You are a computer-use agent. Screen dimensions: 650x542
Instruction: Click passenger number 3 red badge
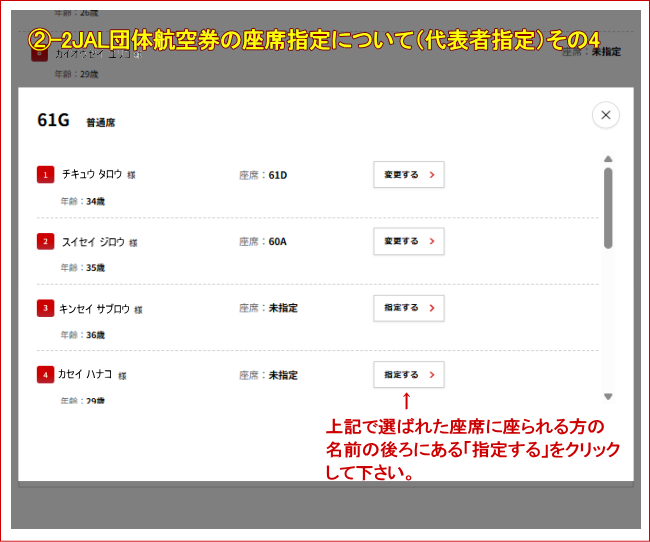click(x=46, y=308)
